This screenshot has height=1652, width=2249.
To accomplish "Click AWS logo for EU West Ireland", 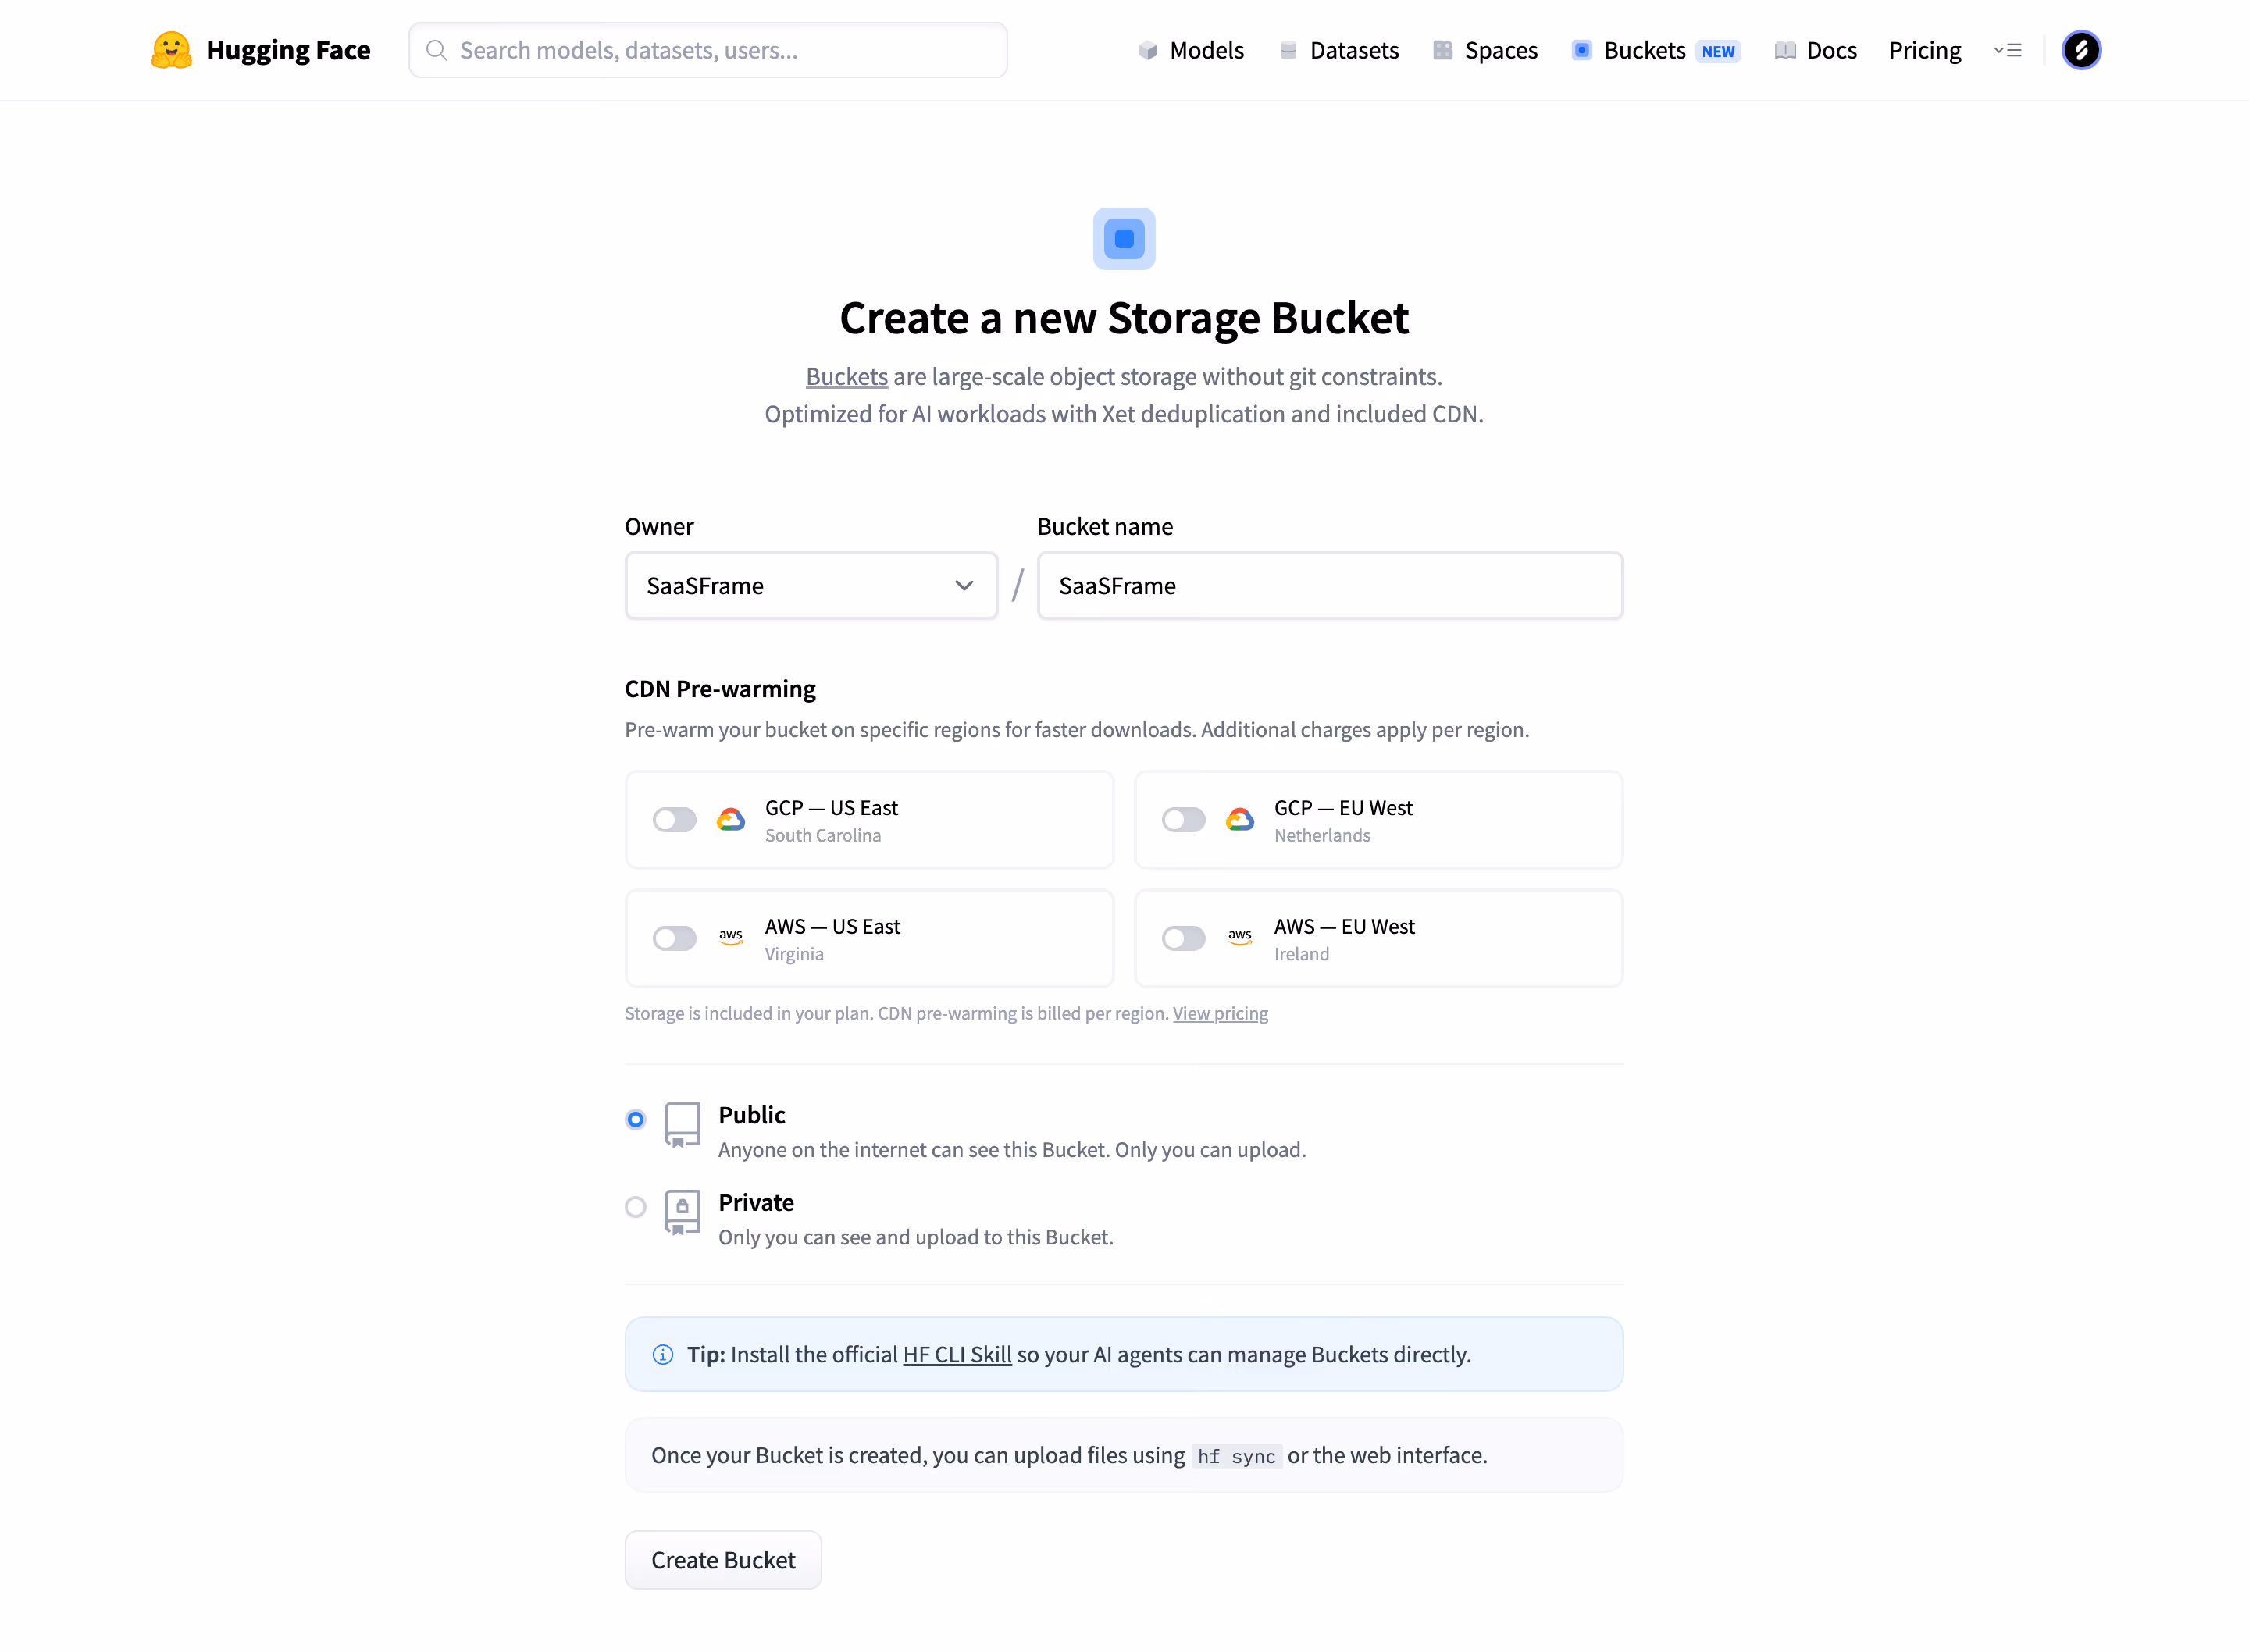I will [x=1240, y=938].
